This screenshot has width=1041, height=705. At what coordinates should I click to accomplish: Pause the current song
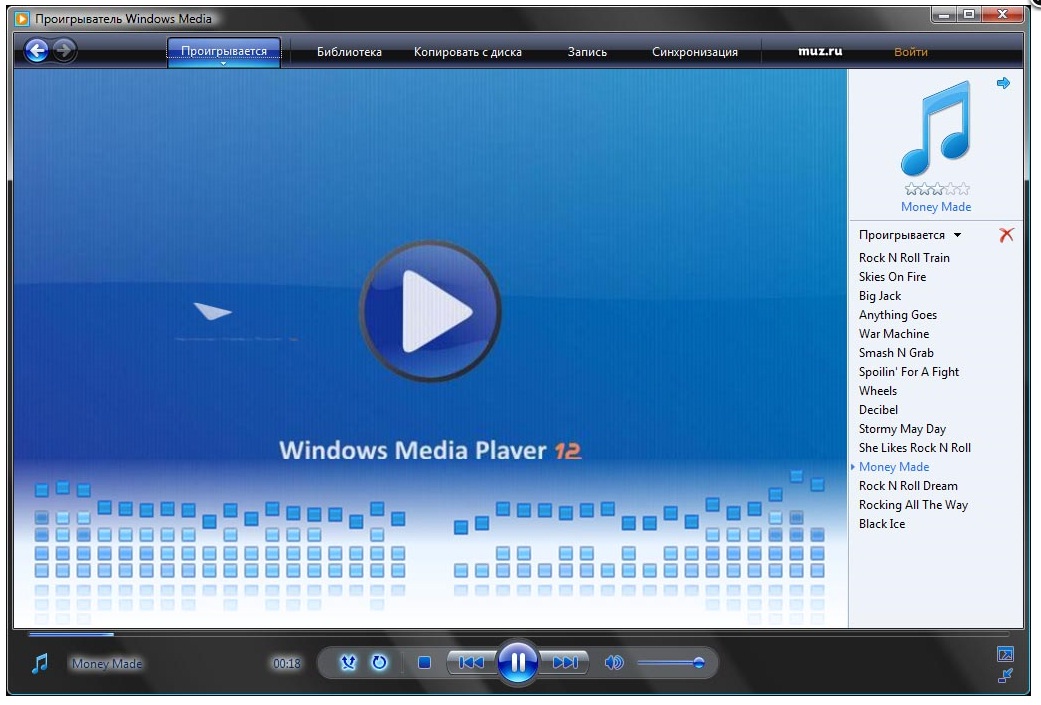pos(518,662)
